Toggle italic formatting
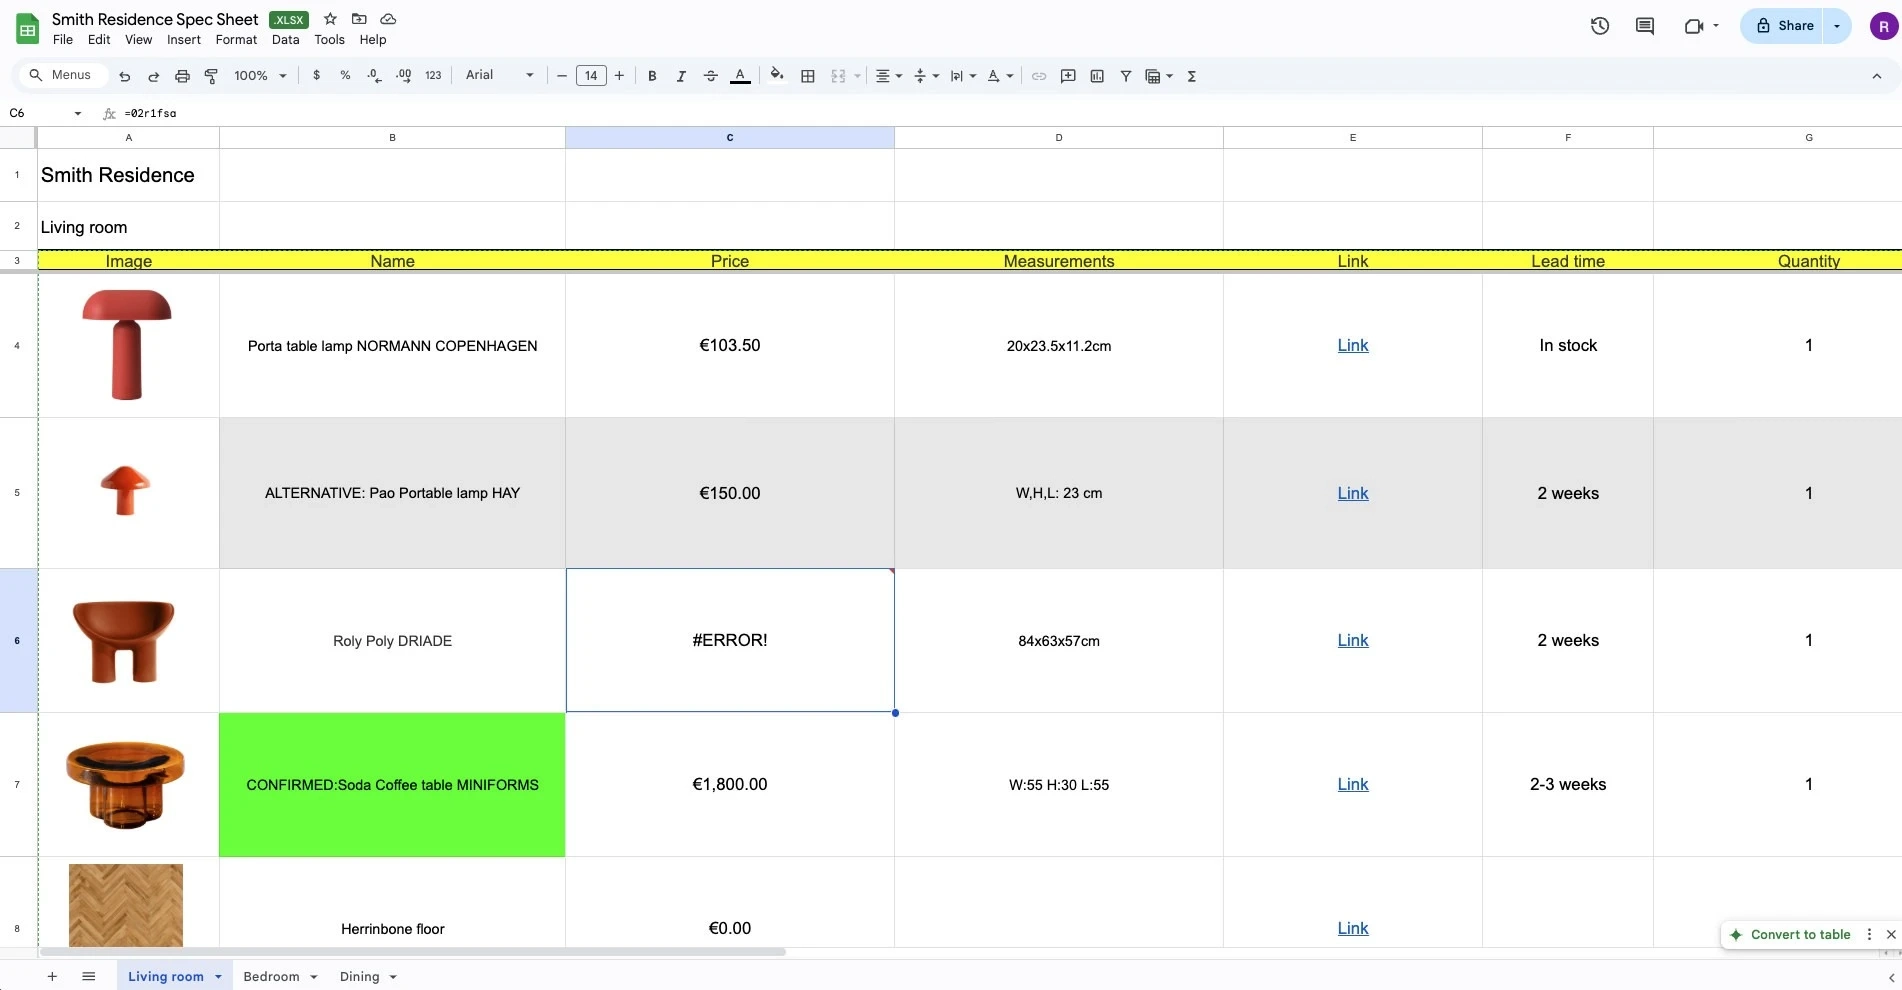Viewport: 1902px width, 990px height. 681,76
